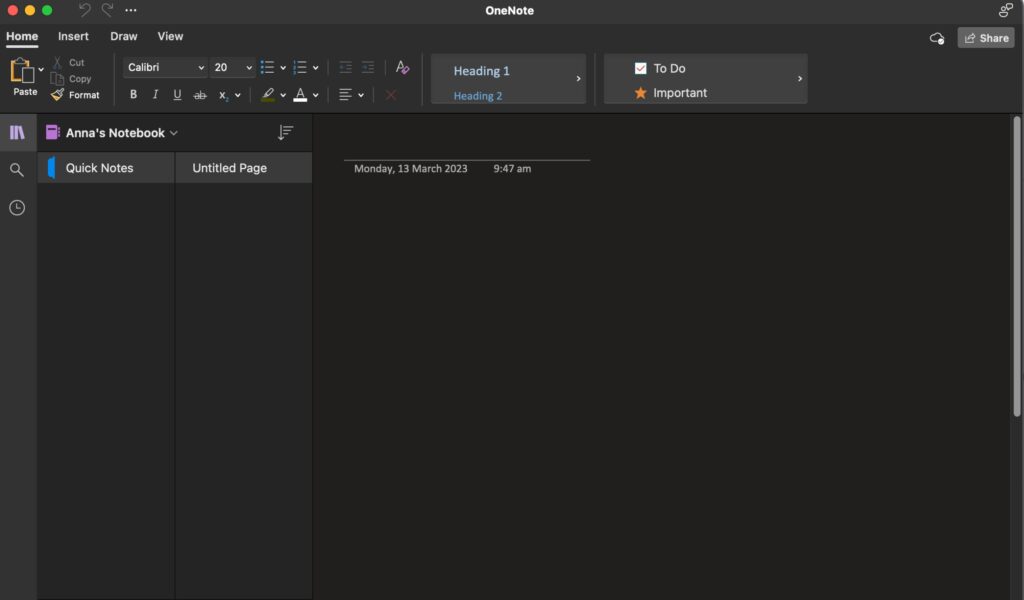
Task: Toggle Underline formatting
Action: 177,95
